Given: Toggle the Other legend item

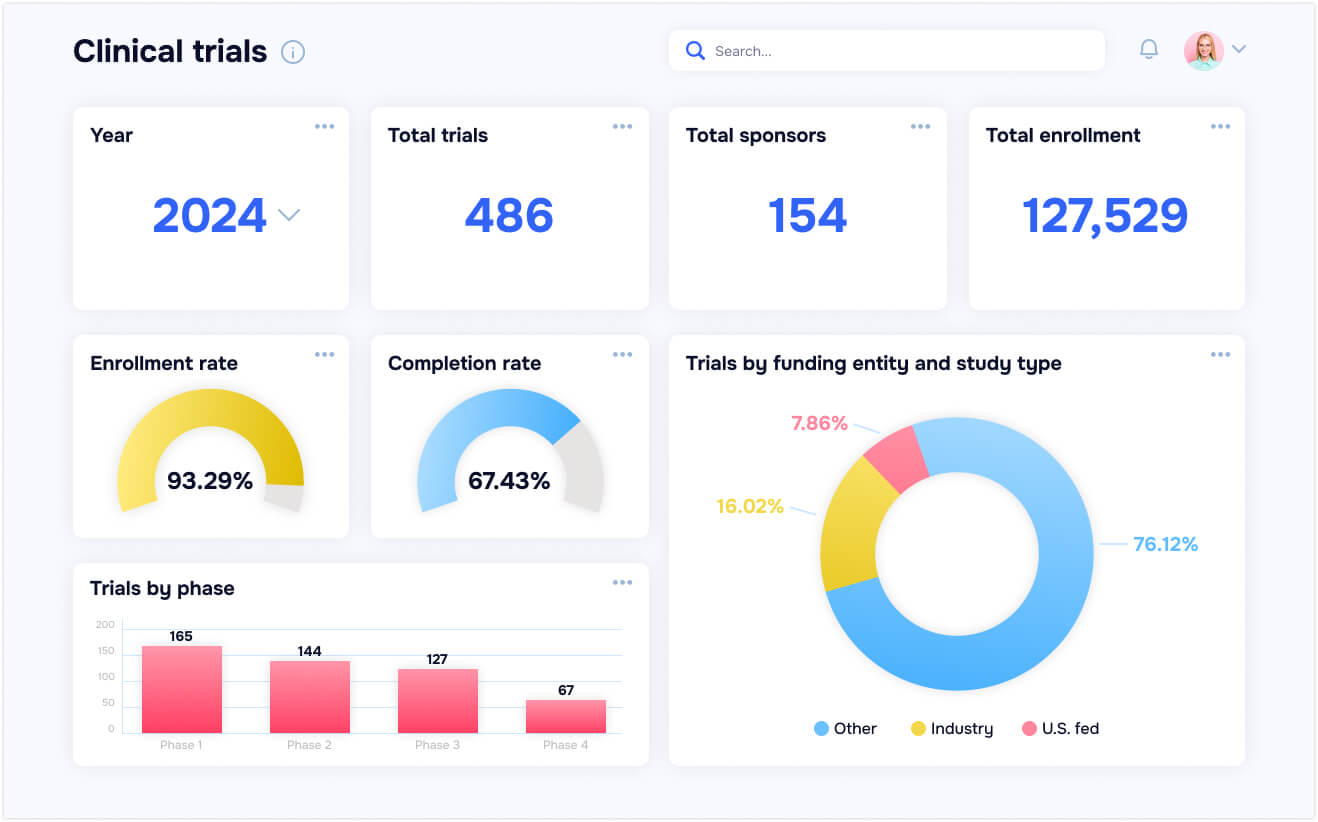Looking at the screenshot, I should pos(845,729).
